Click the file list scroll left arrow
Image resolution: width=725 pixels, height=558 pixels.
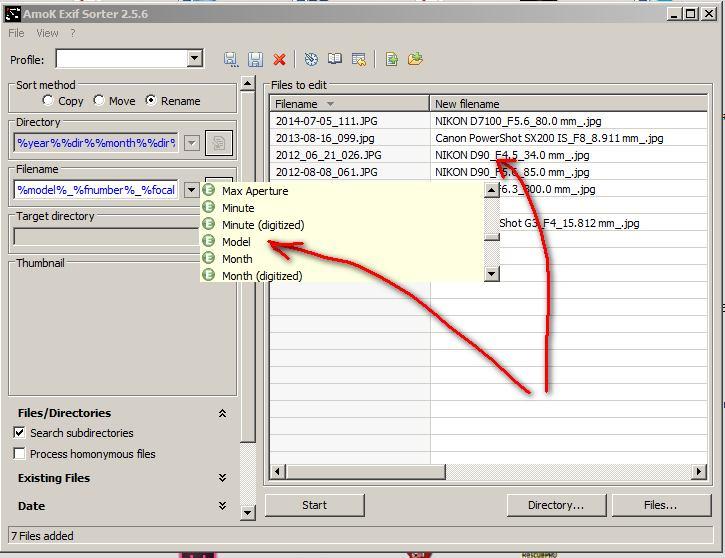[277, 472]
